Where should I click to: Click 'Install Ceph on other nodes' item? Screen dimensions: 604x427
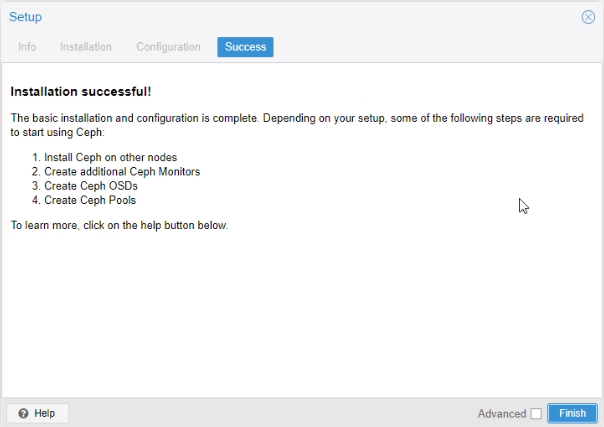point(111,157)
